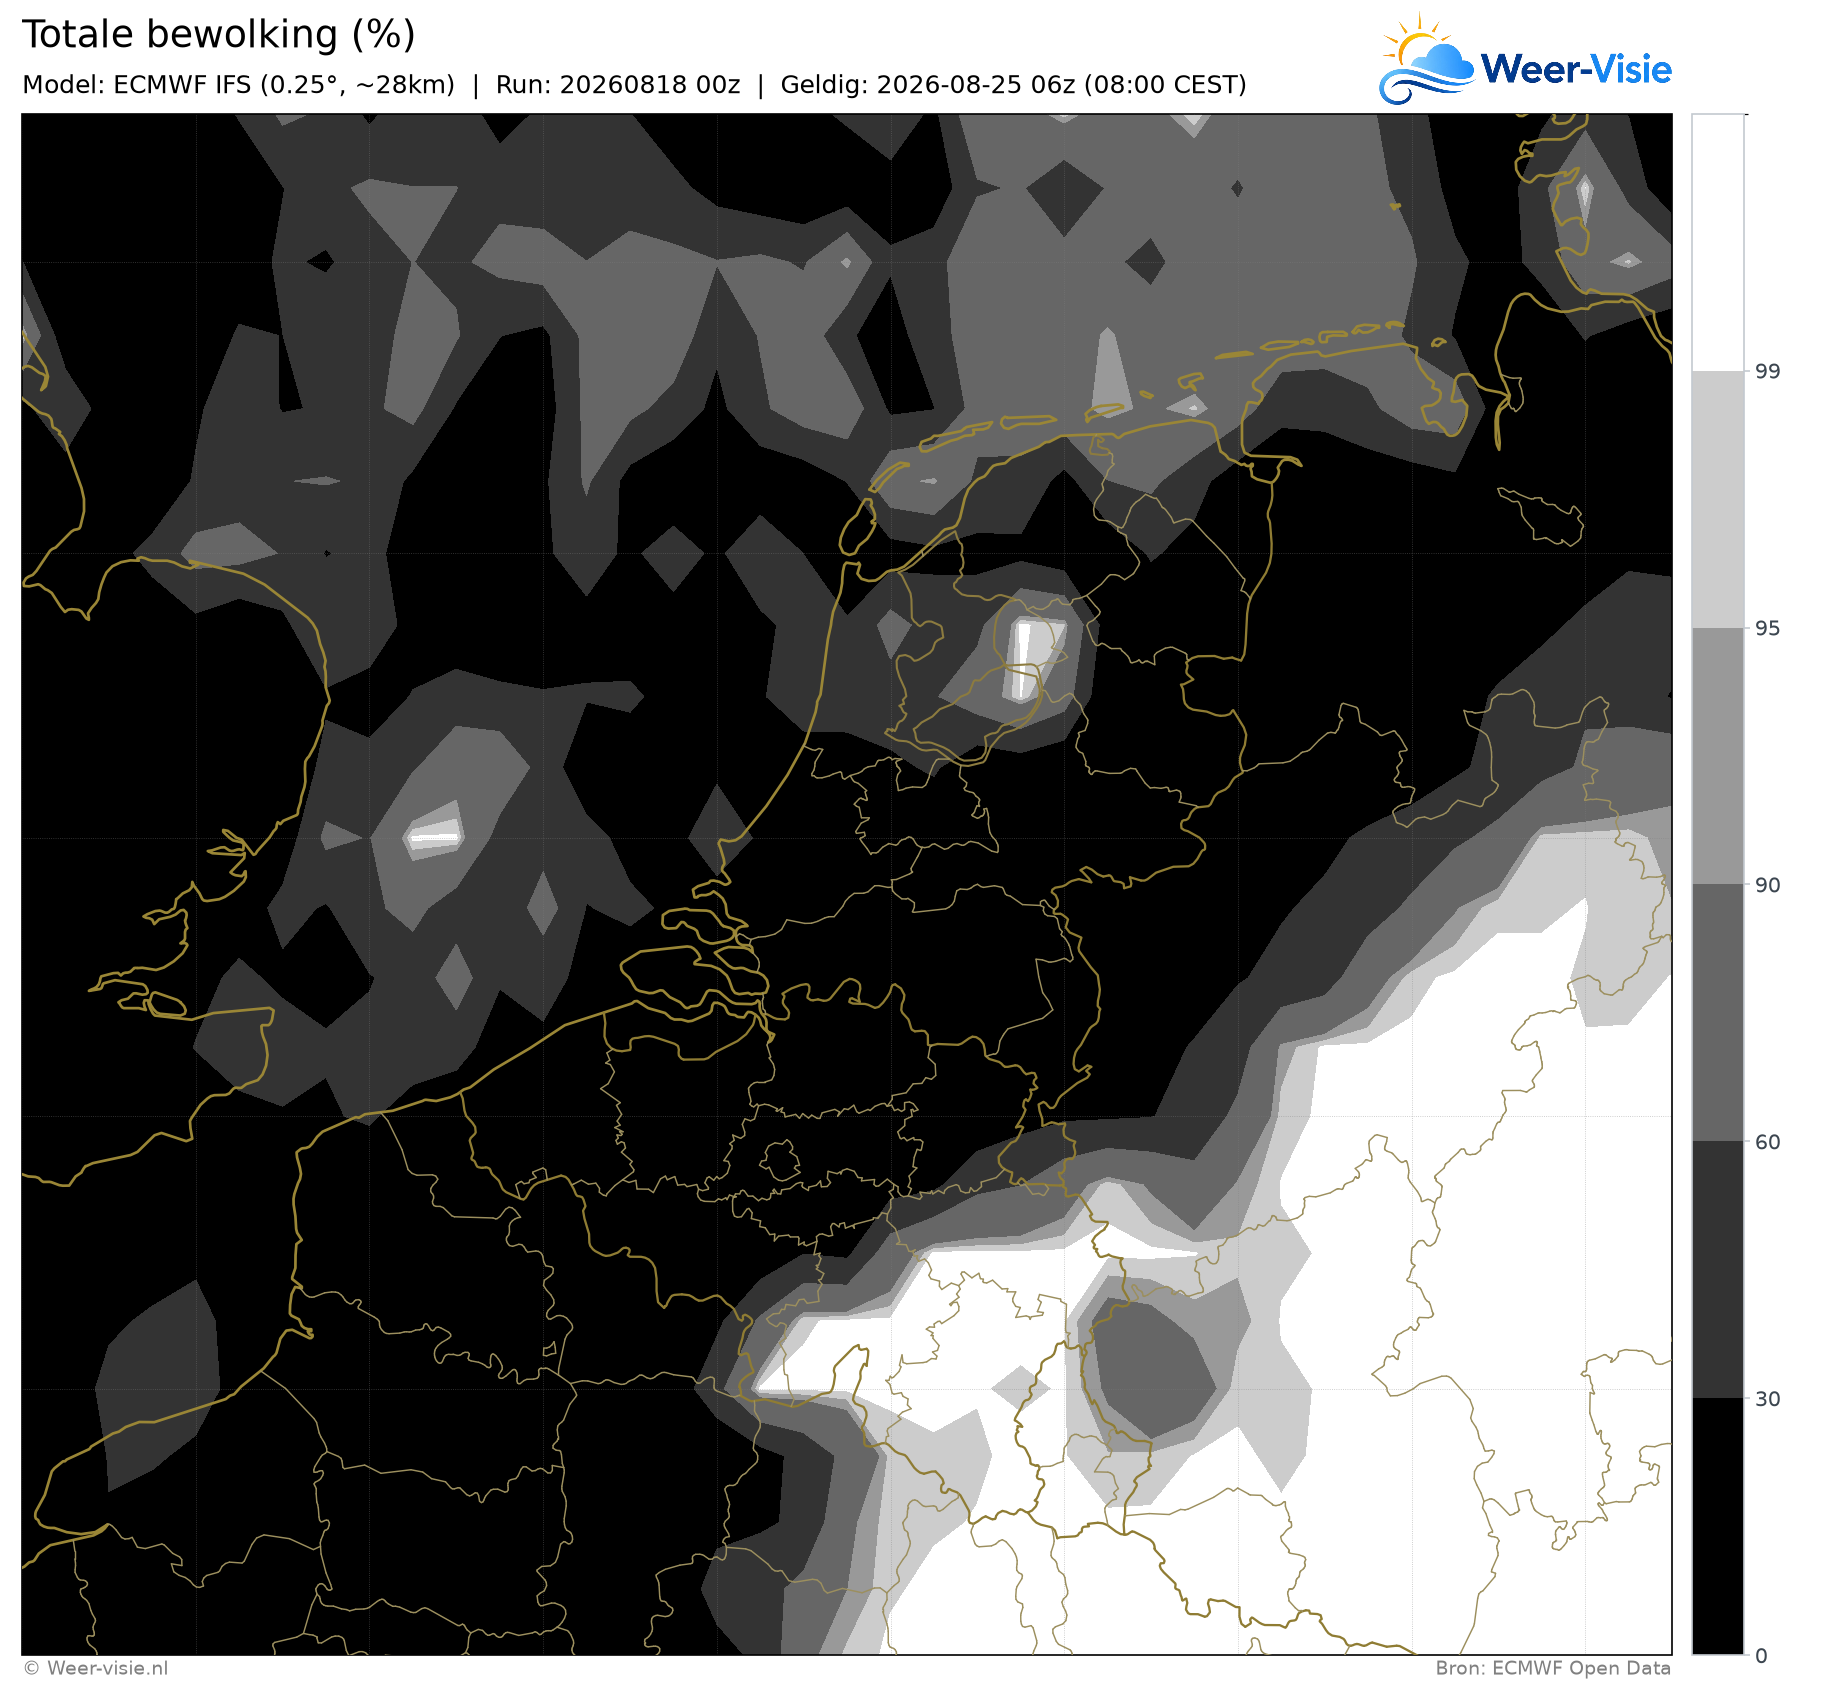Click the 95 tick label on colorbar
Viewport: 1824px width, 1681px height.
tap(1768, 628)
